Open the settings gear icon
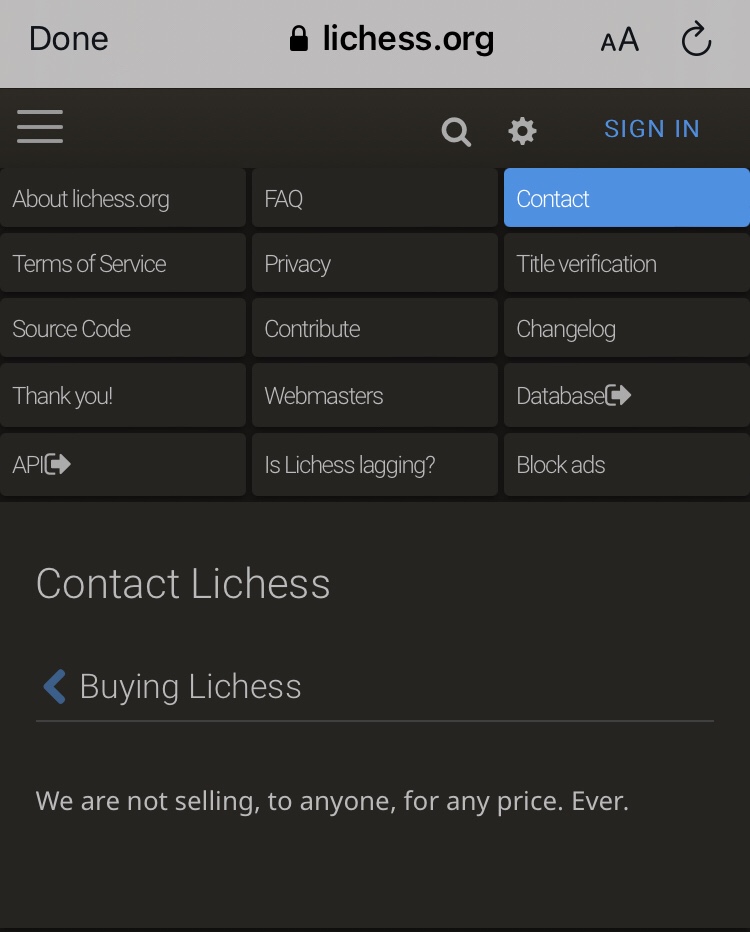Image resolution: width=750 pixels, height=932 pixels. click(522, 130)
